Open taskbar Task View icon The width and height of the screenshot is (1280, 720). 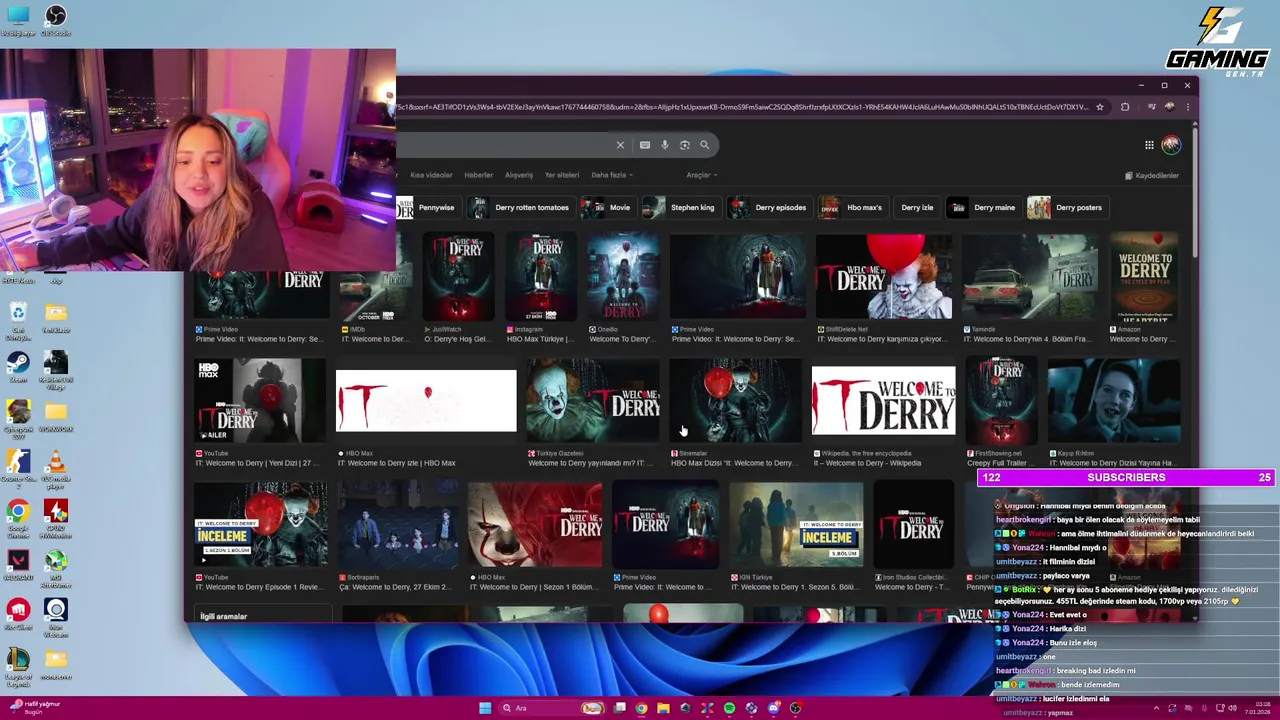[x=620, y=708]
